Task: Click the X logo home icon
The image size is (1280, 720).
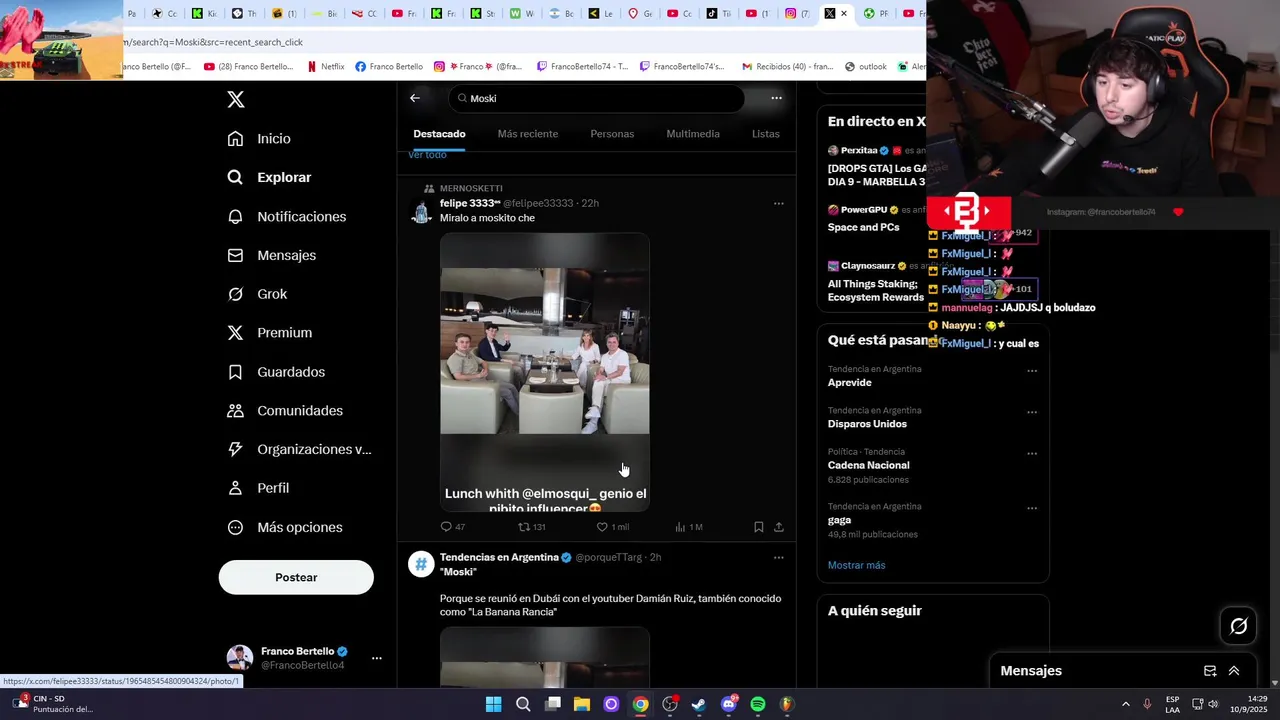Action: coord(236,99)
